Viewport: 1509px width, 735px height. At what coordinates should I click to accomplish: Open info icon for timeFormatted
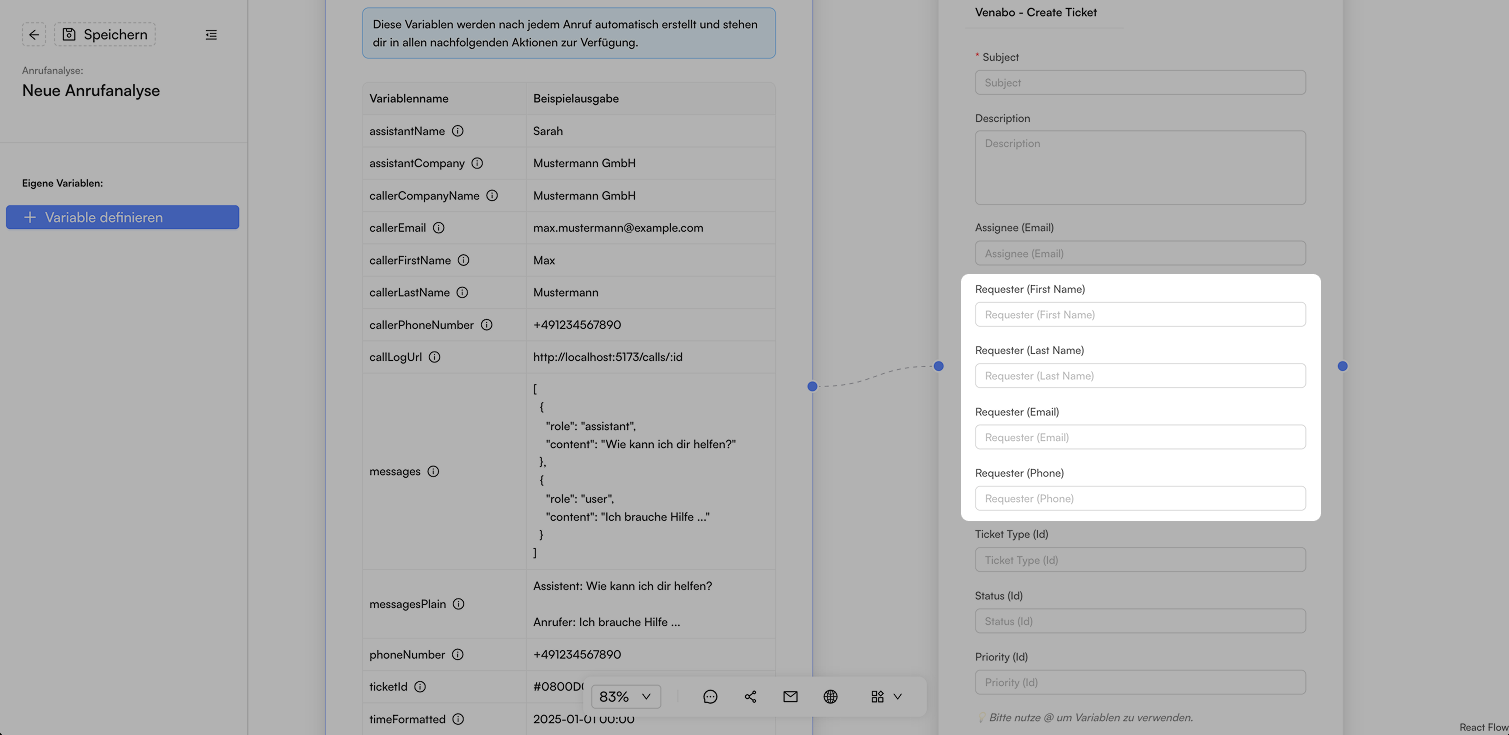point(458,719)
